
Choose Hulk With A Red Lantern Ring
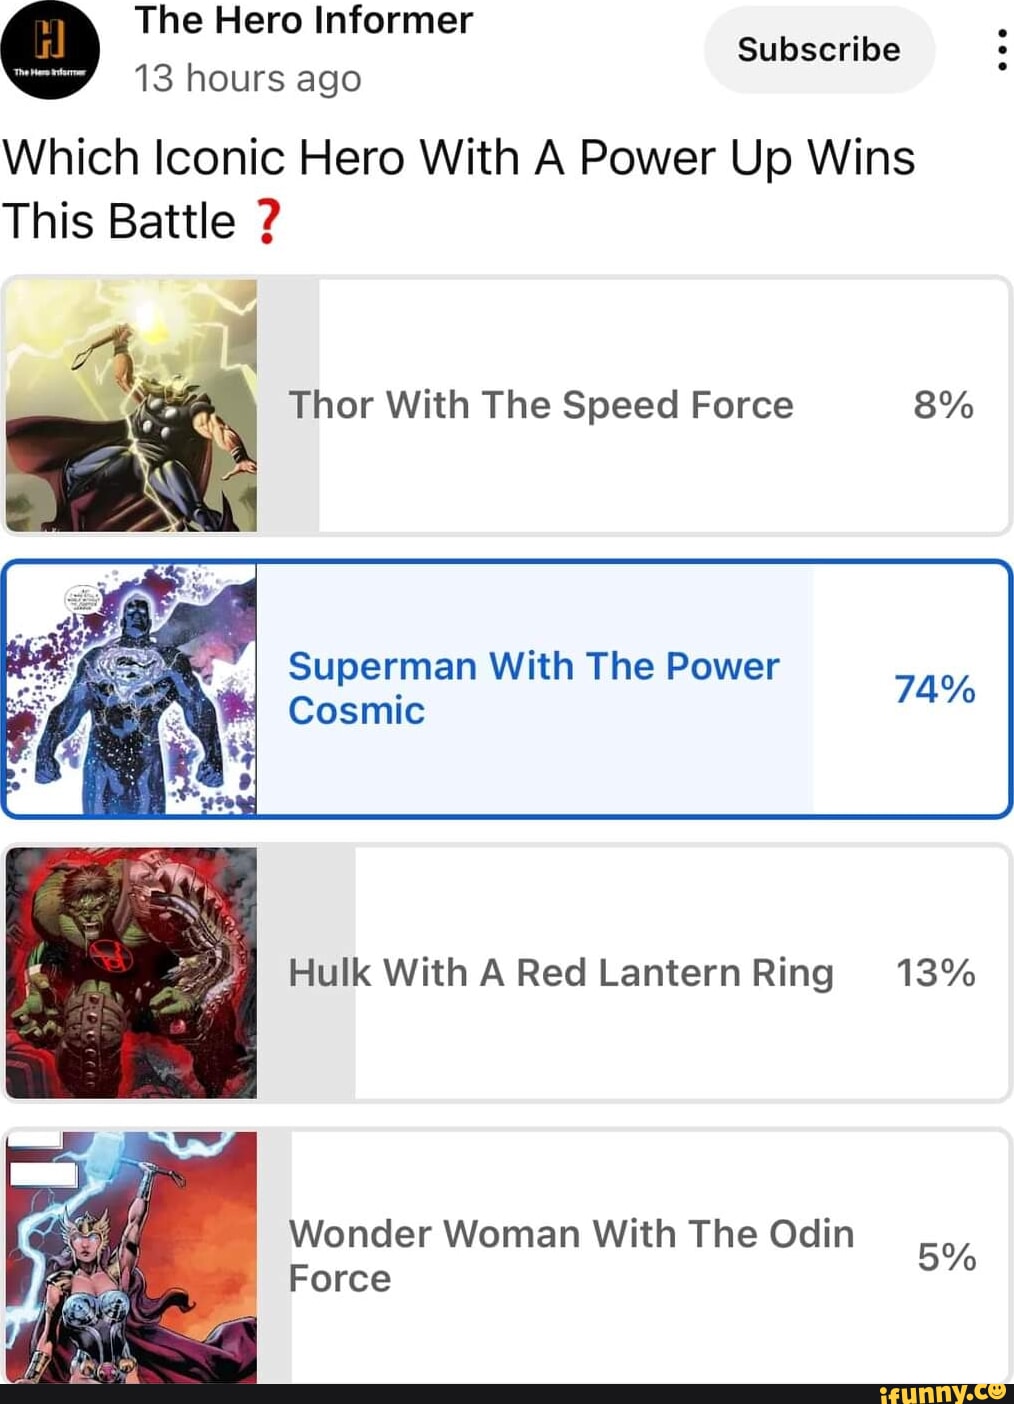click(x=560, y=972)
